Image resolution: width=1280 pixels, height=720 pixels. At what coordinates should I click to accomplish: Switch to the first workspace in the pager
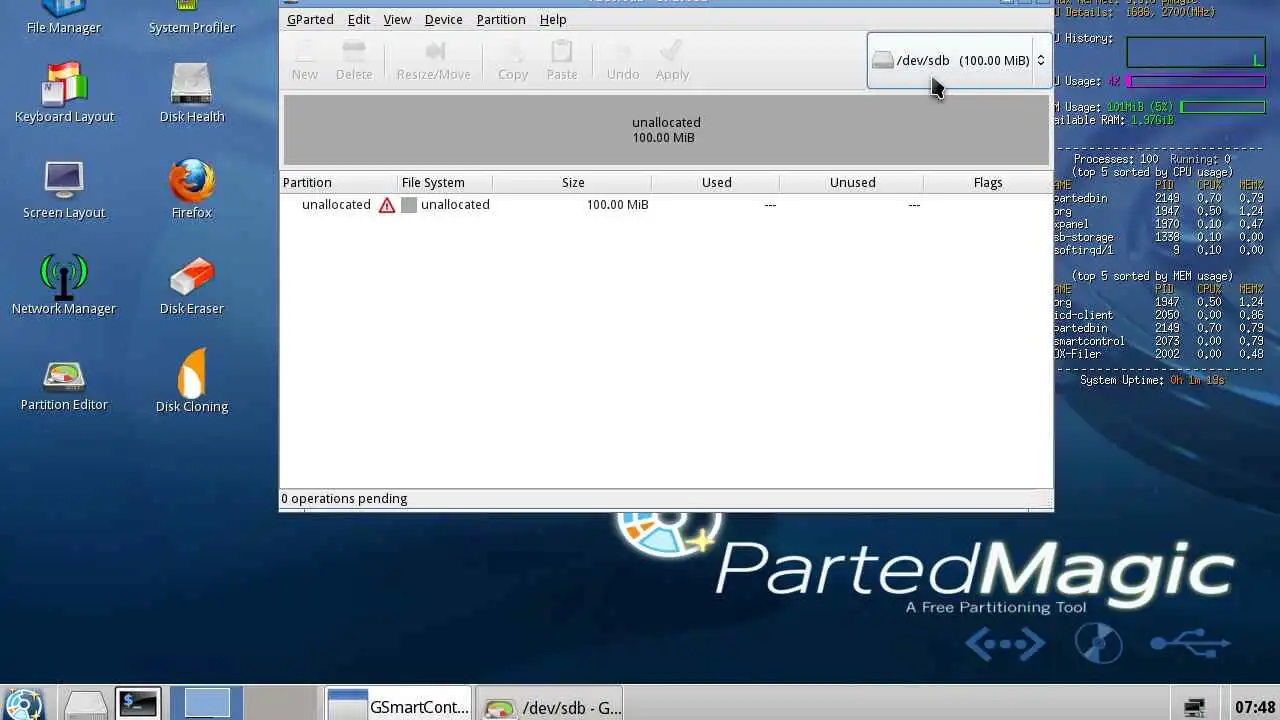coord(207,703)
